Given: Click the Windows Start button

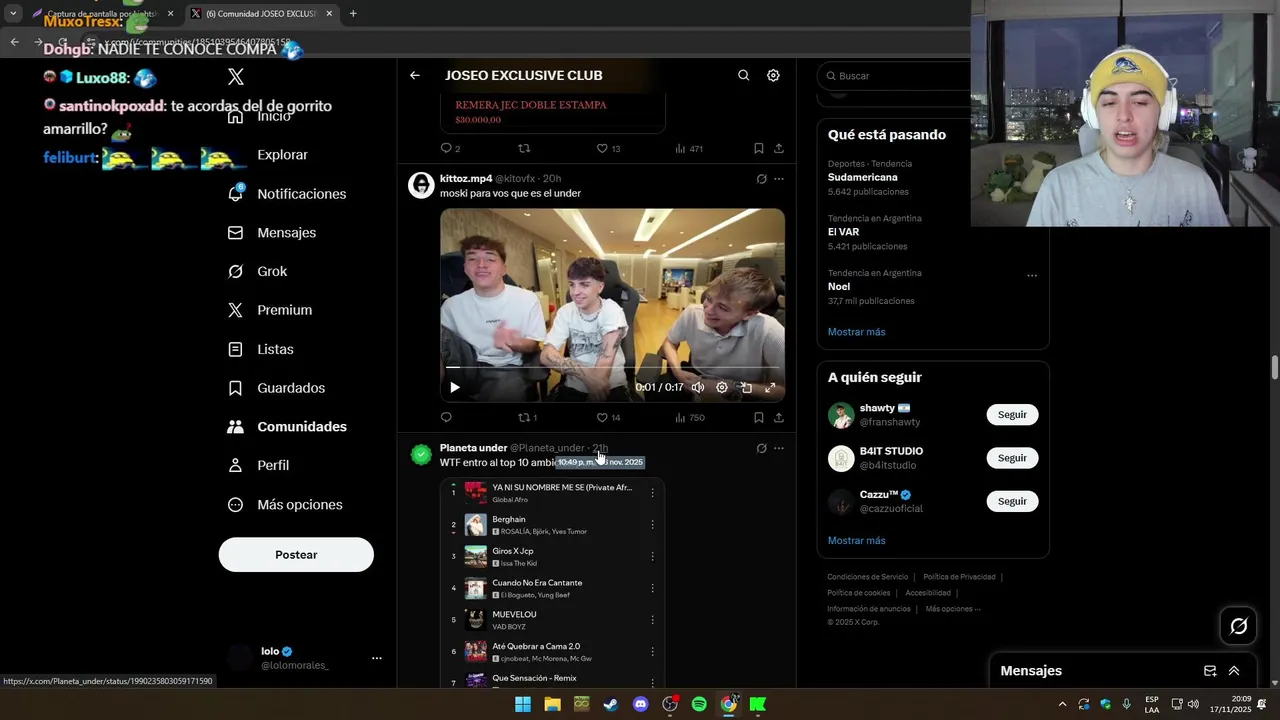Looking at the screenshot, I should 522,704.
